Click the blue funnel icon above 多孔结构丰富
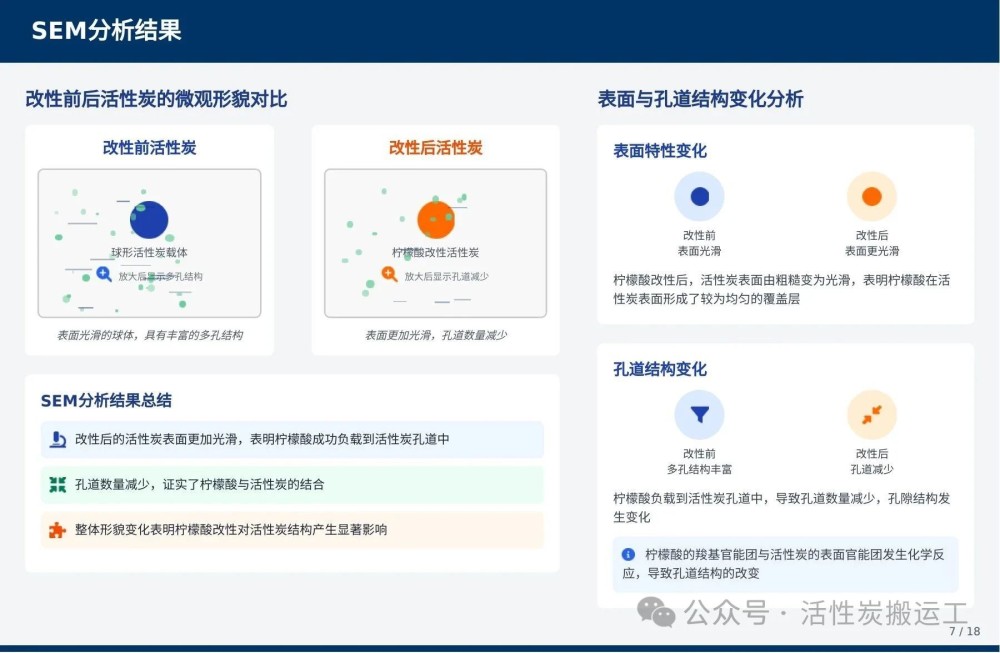 point(699,414)
